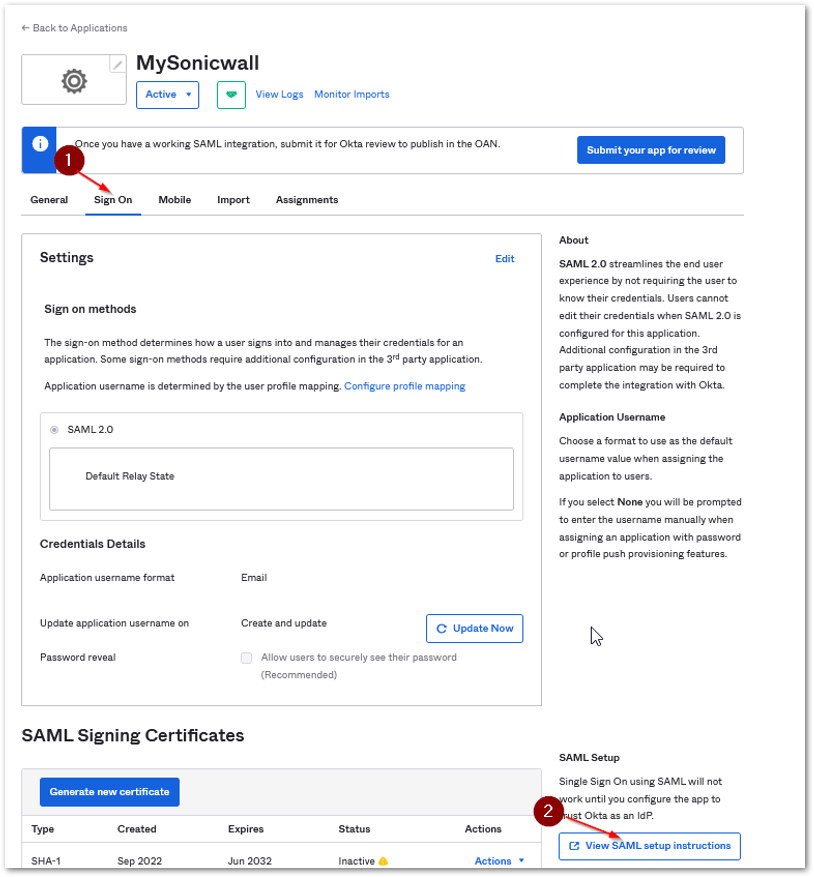Viewport: 814px width, 877px height.
Task: Open the Active status dropdown
Action: pyautogui.click(x=167, y=95)
